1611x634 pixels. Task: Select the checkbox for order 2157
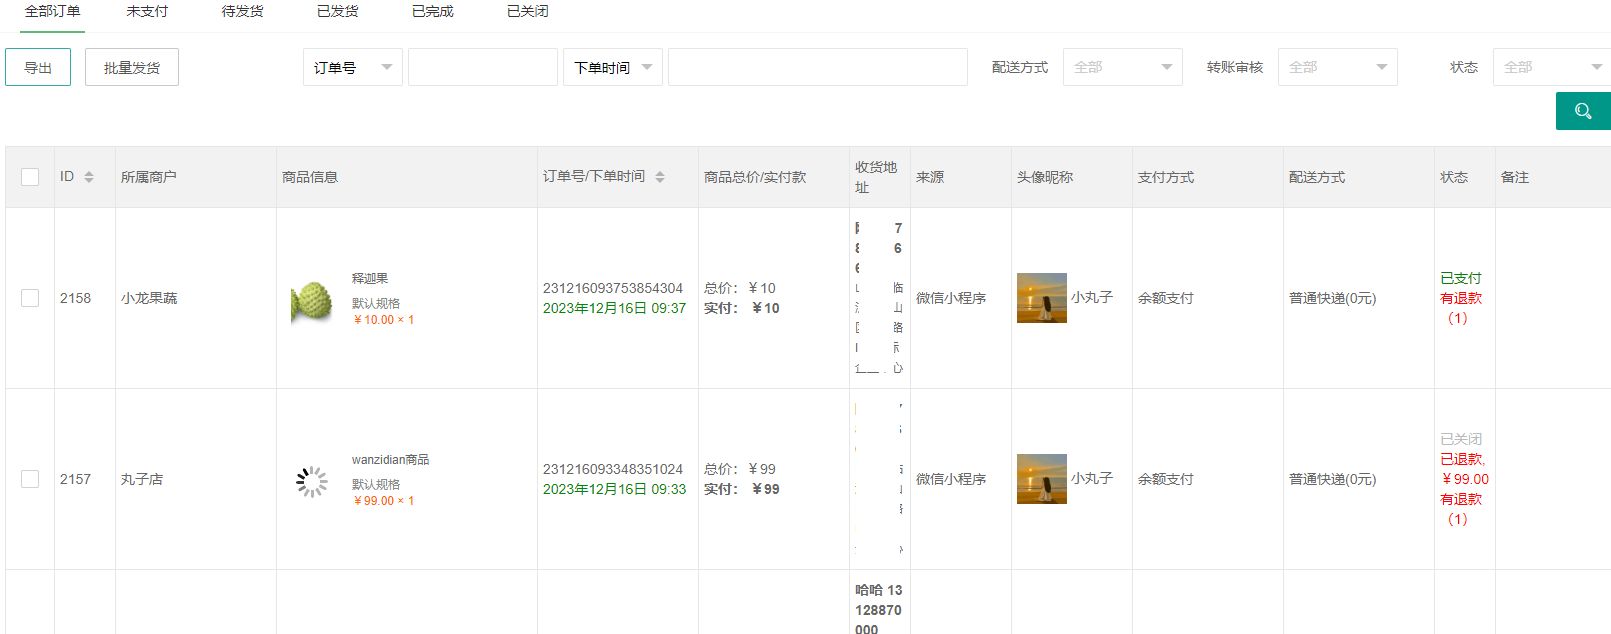(30, 479)
